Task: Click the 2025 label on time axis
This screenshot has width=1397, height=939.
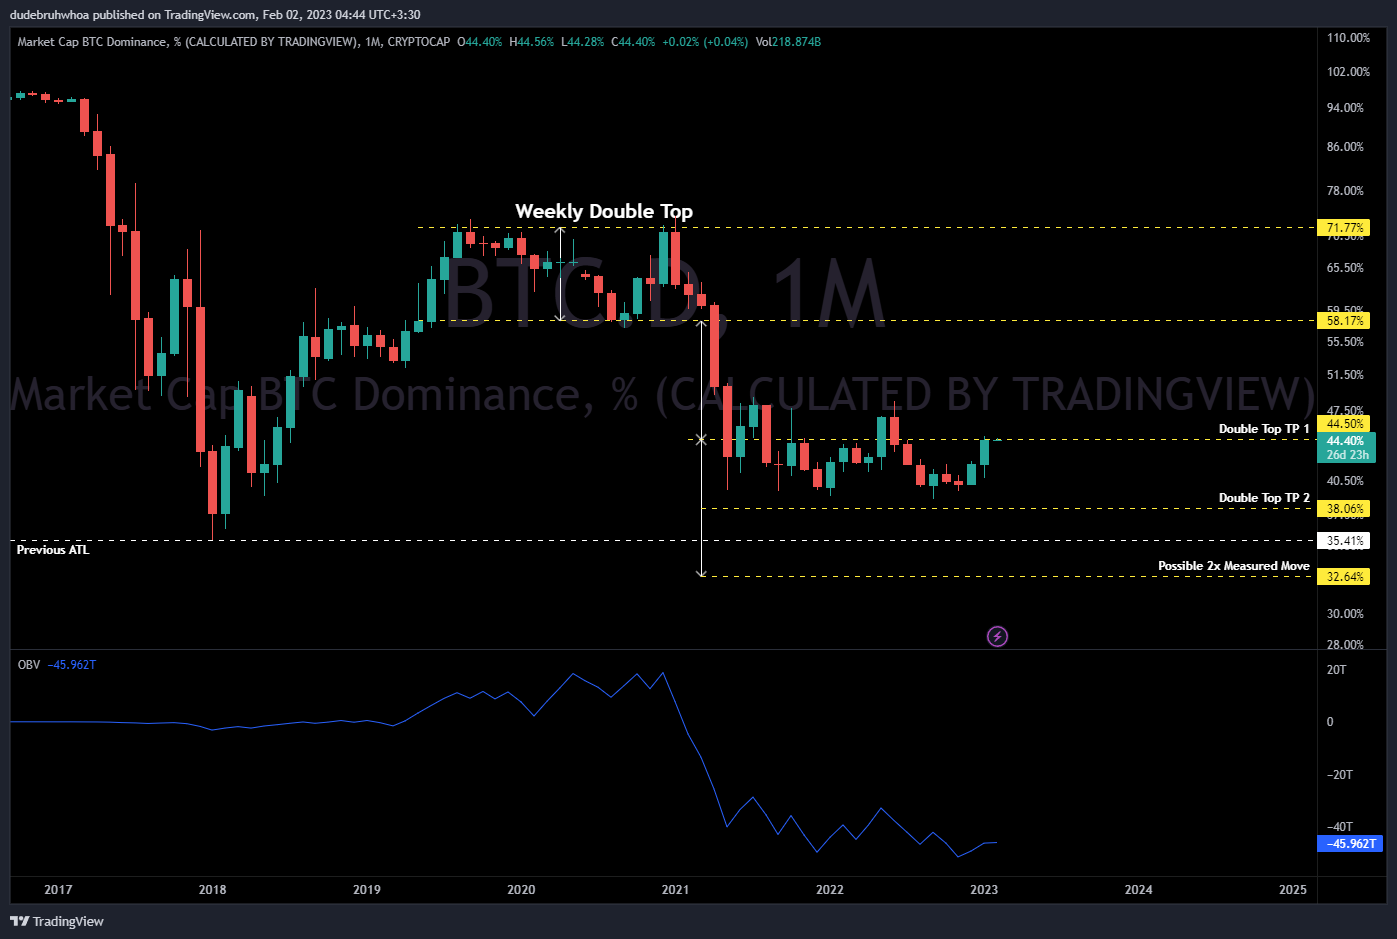Action: tap(1293, 890)
